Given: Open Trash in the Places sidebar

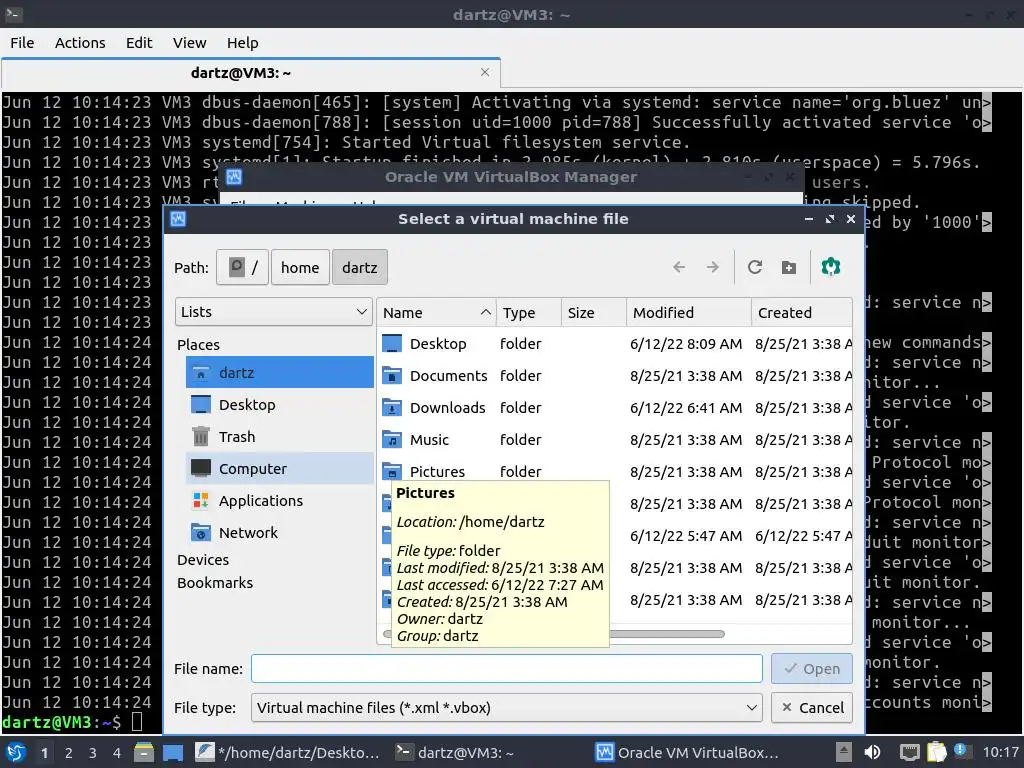Looking at the screenshot, I should point(280,436).
